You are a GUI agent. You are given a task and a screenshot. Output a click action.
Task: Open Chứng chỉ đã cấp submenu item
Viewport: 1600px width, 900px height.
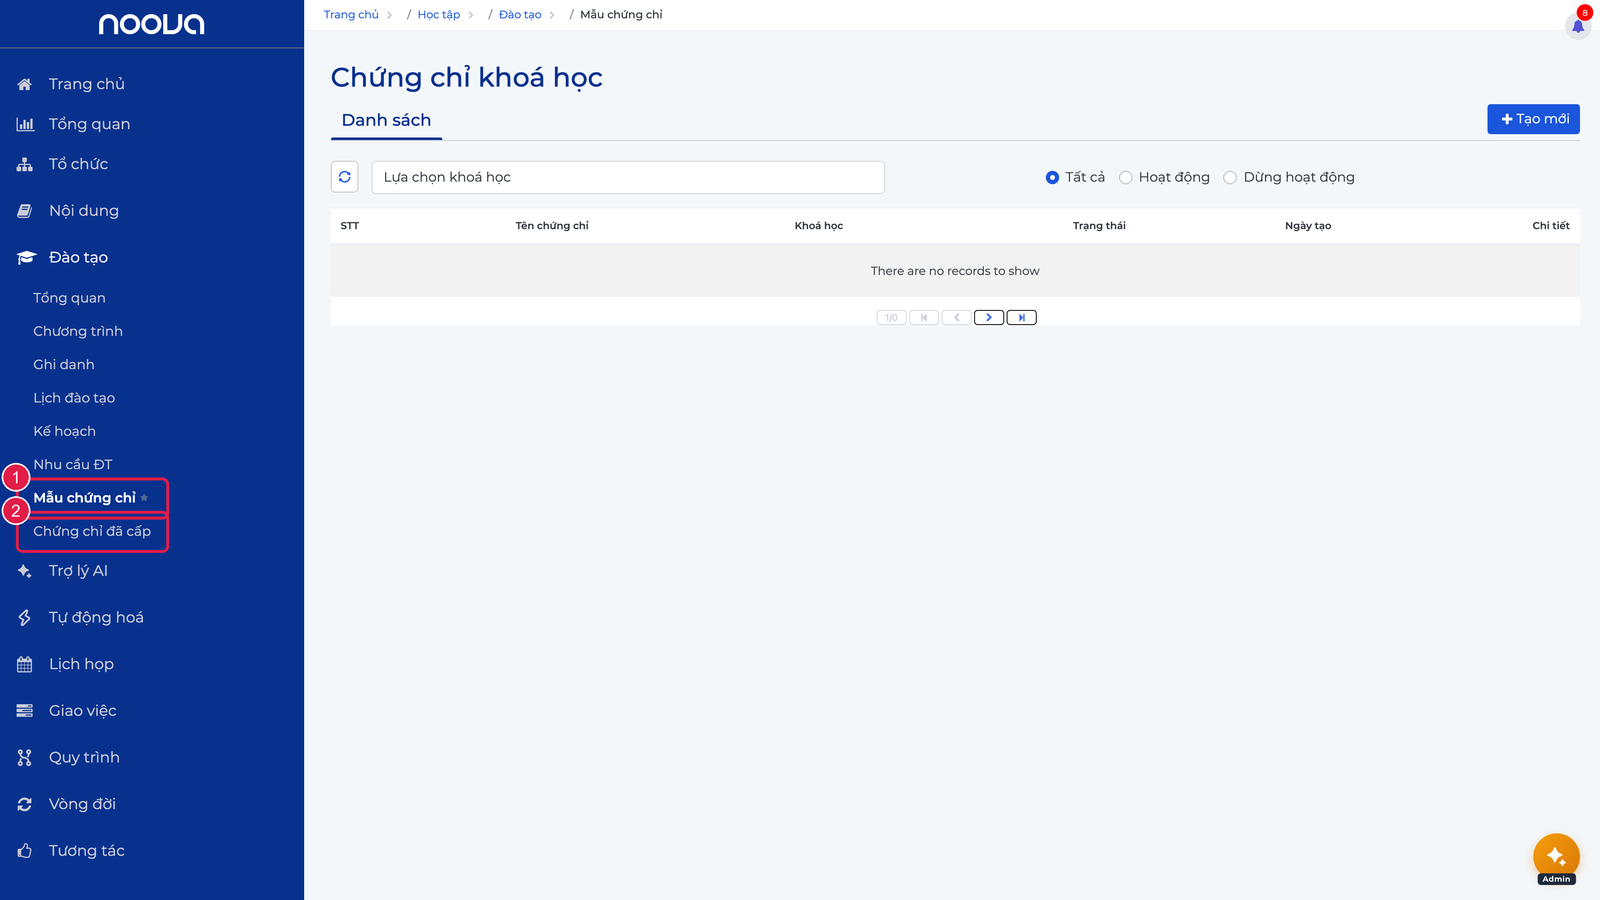coord(92,531)
